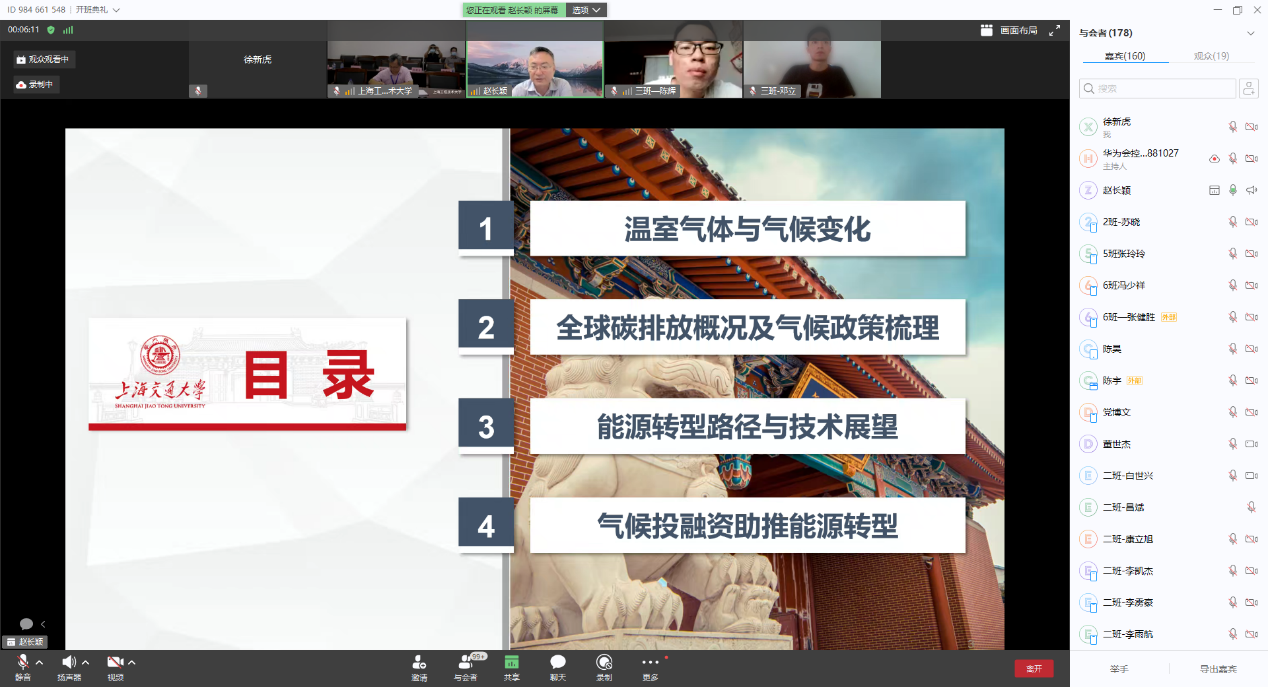Open the More (更多) options icon

coord(650,663)
